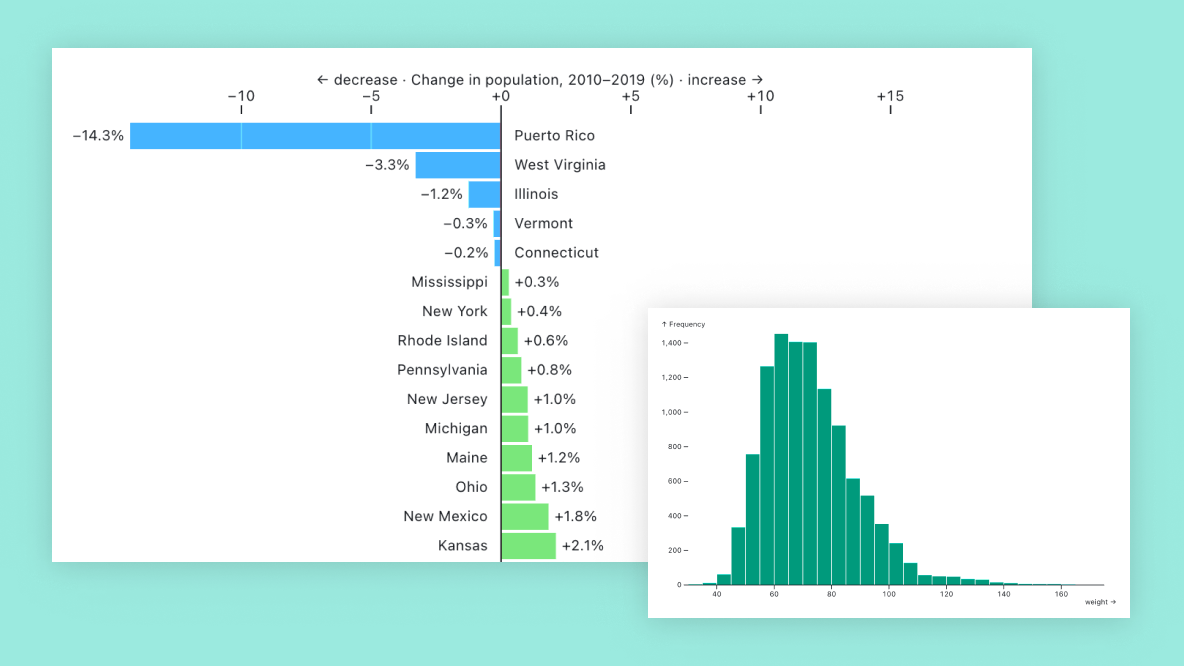Click the +0 baseline axis mark
The height and width of the screenshot is (666, 1184).
click(501, 96)
